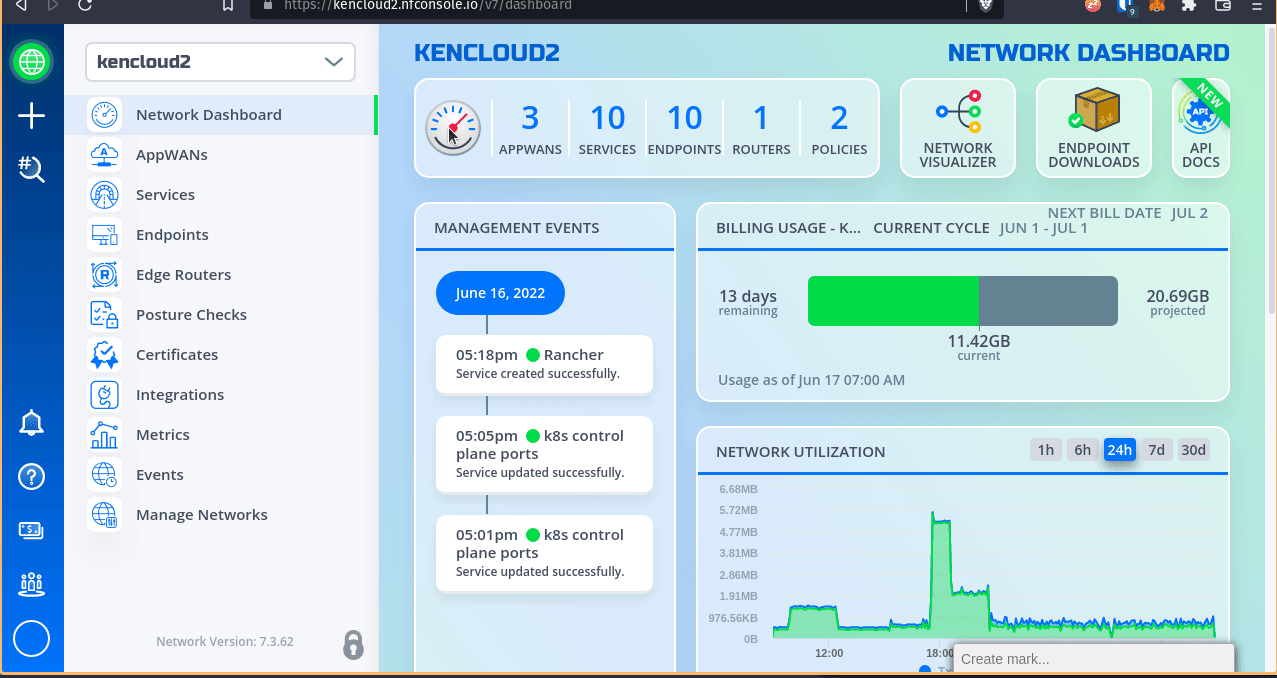Viewport: 1277px width, 678px height.
Task: Open the 10 Endpoints summary tile
Action: coord(684,128)
